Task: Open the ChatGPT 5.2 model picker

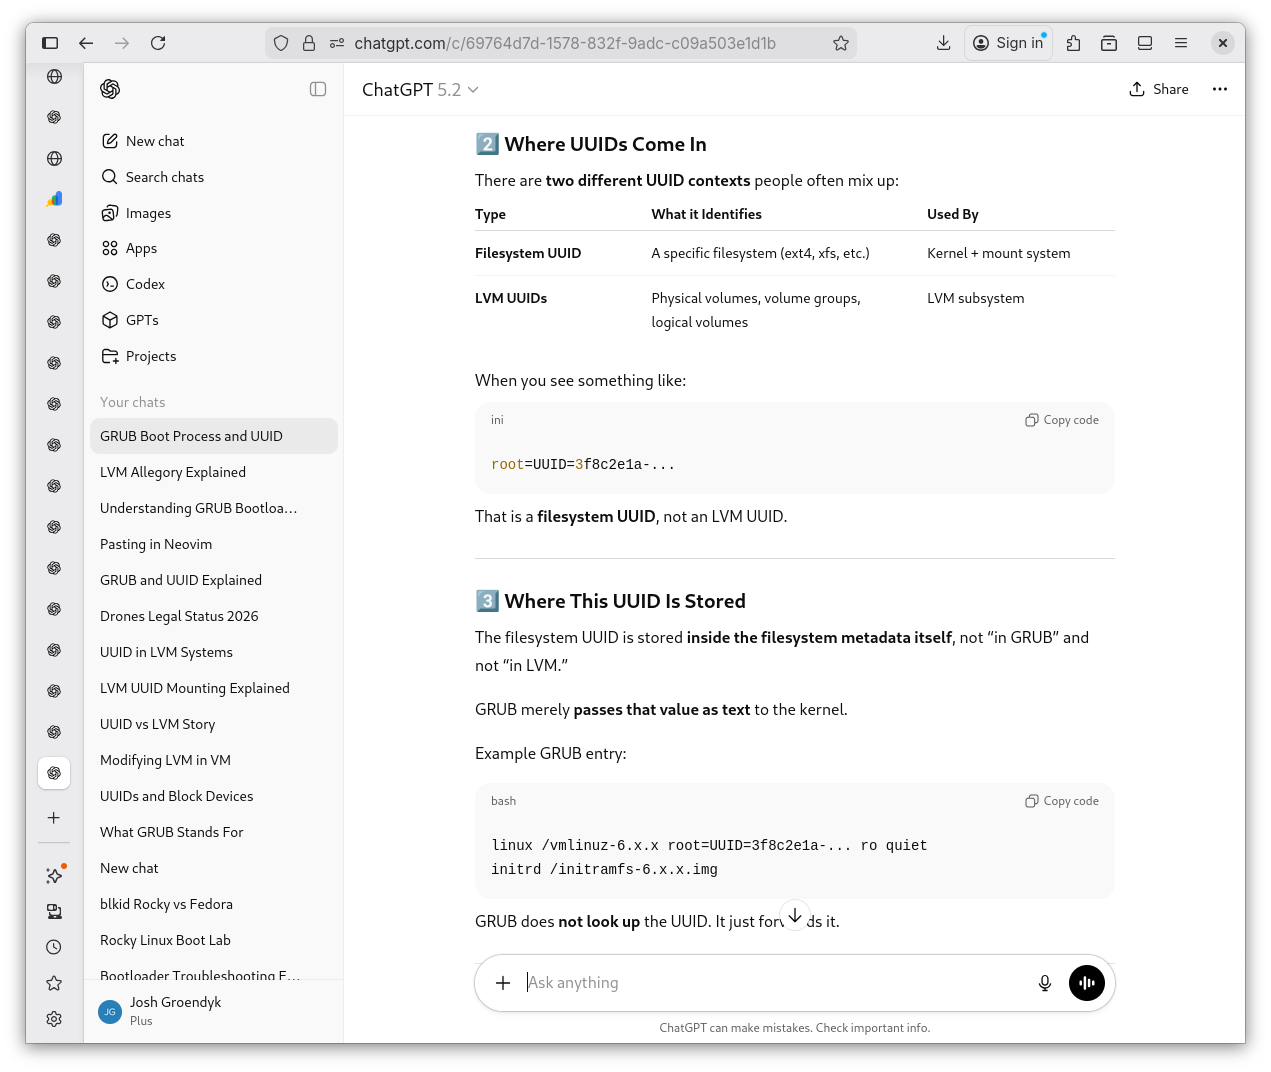Action: 420,89
